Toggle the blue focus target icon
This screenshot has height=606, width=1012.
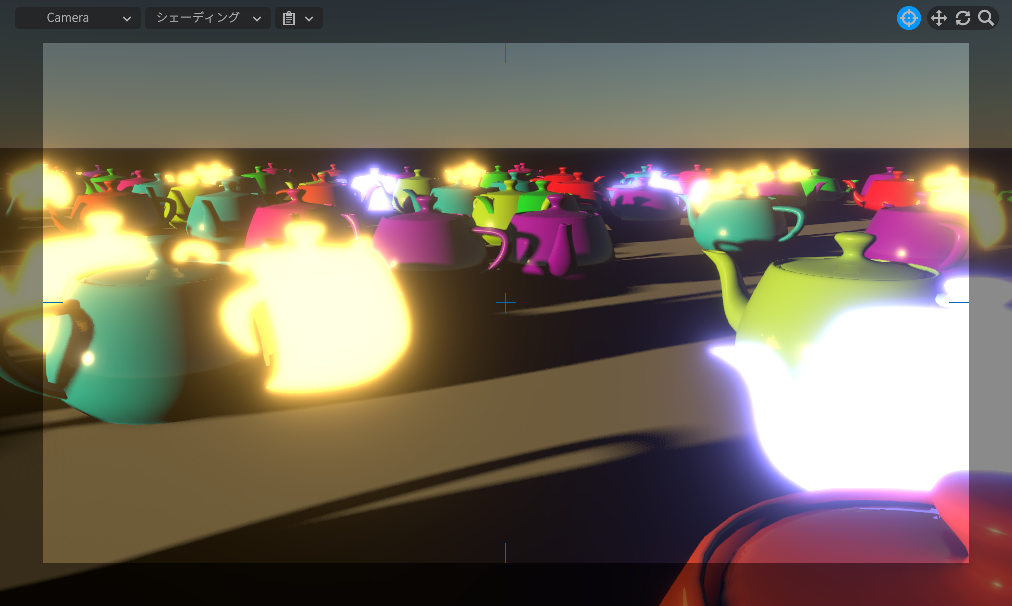(908, 18)
